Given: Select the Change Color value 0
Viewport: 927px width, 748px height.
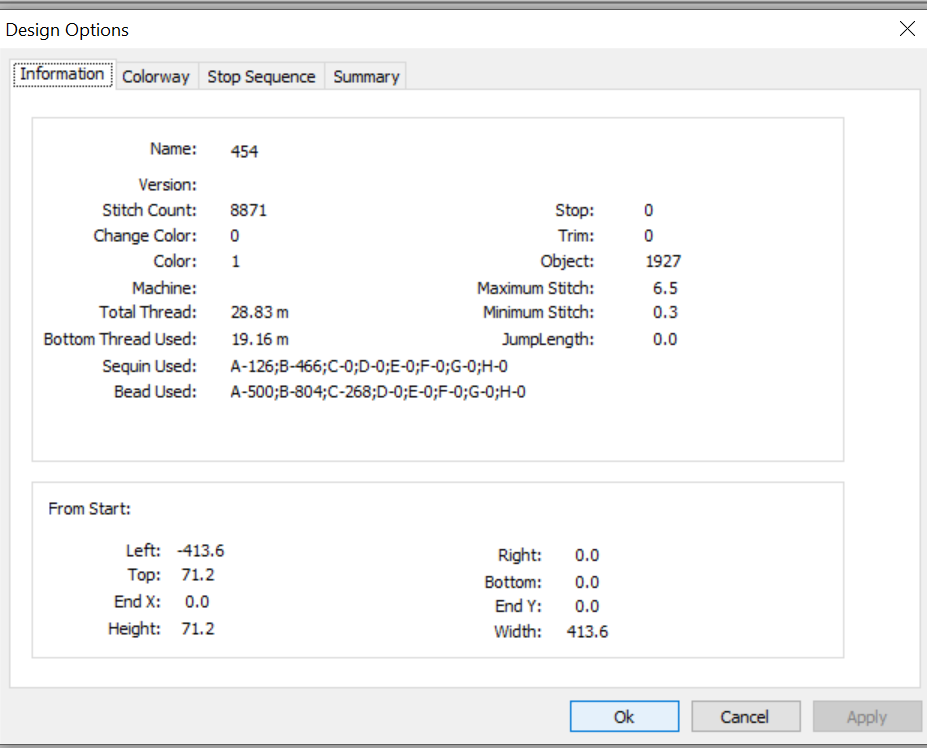Looking at the screenshot, I should (235, 236).
